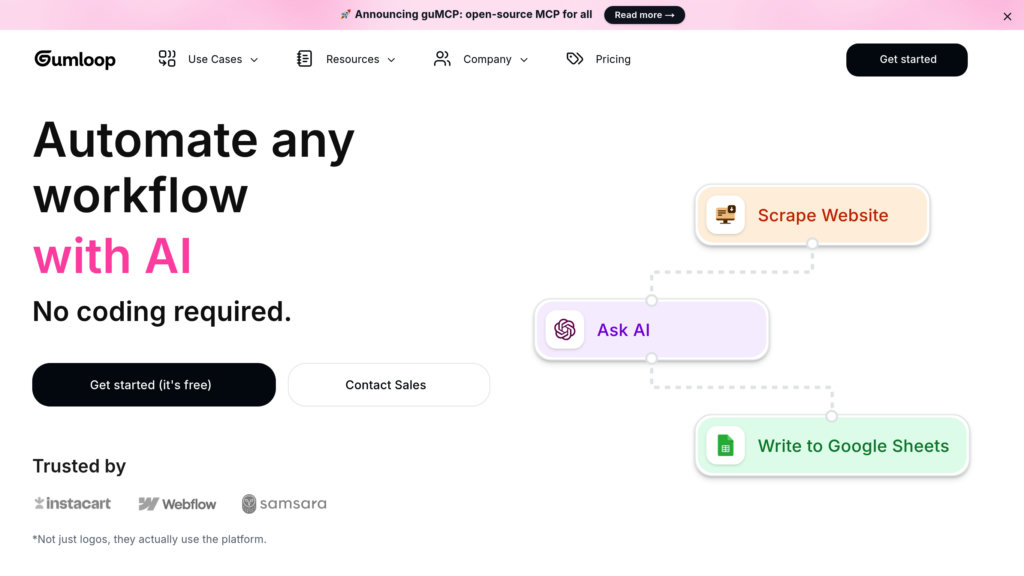Click the people icon beside Company
The width and height of the screenshot is (1024, 576).
(441, 59)
